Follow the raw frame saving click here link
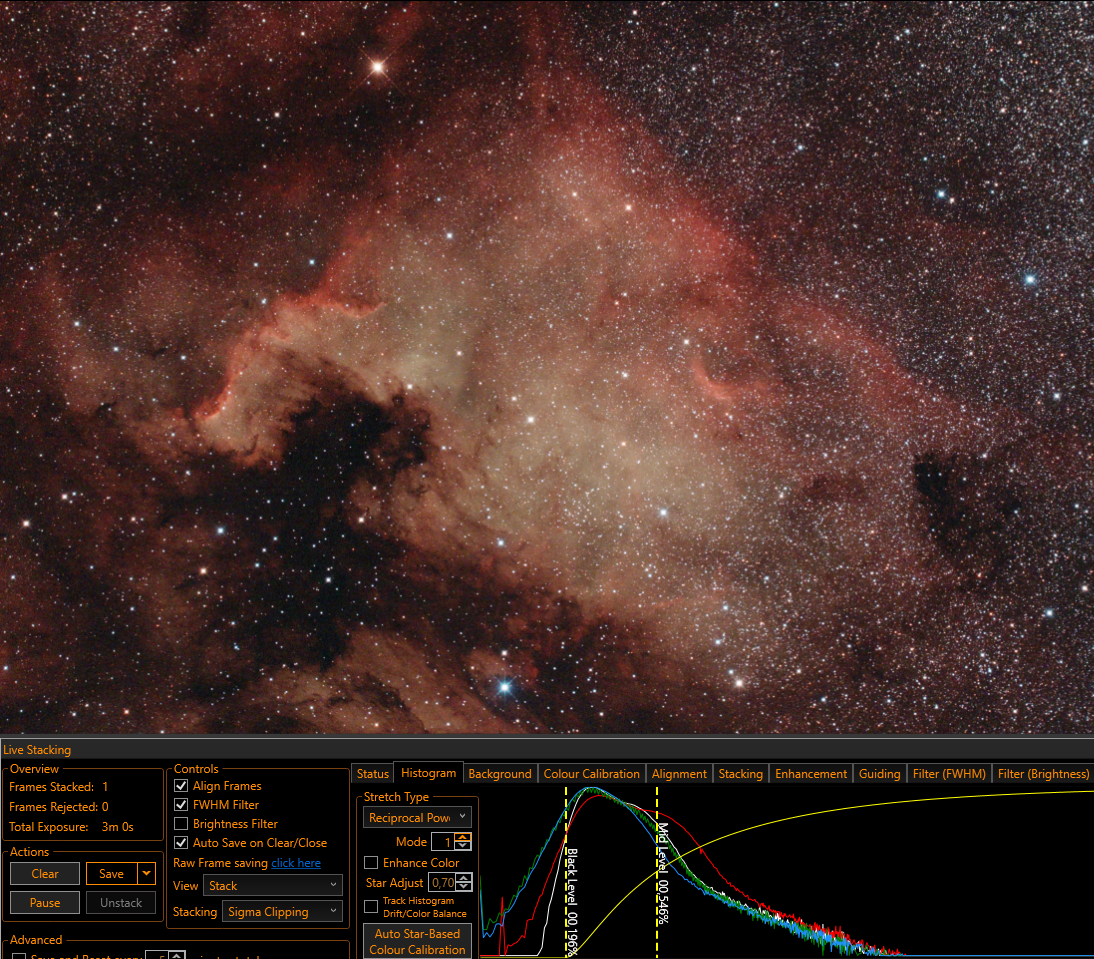This screenshot has height=959, width=1094. 296,863
